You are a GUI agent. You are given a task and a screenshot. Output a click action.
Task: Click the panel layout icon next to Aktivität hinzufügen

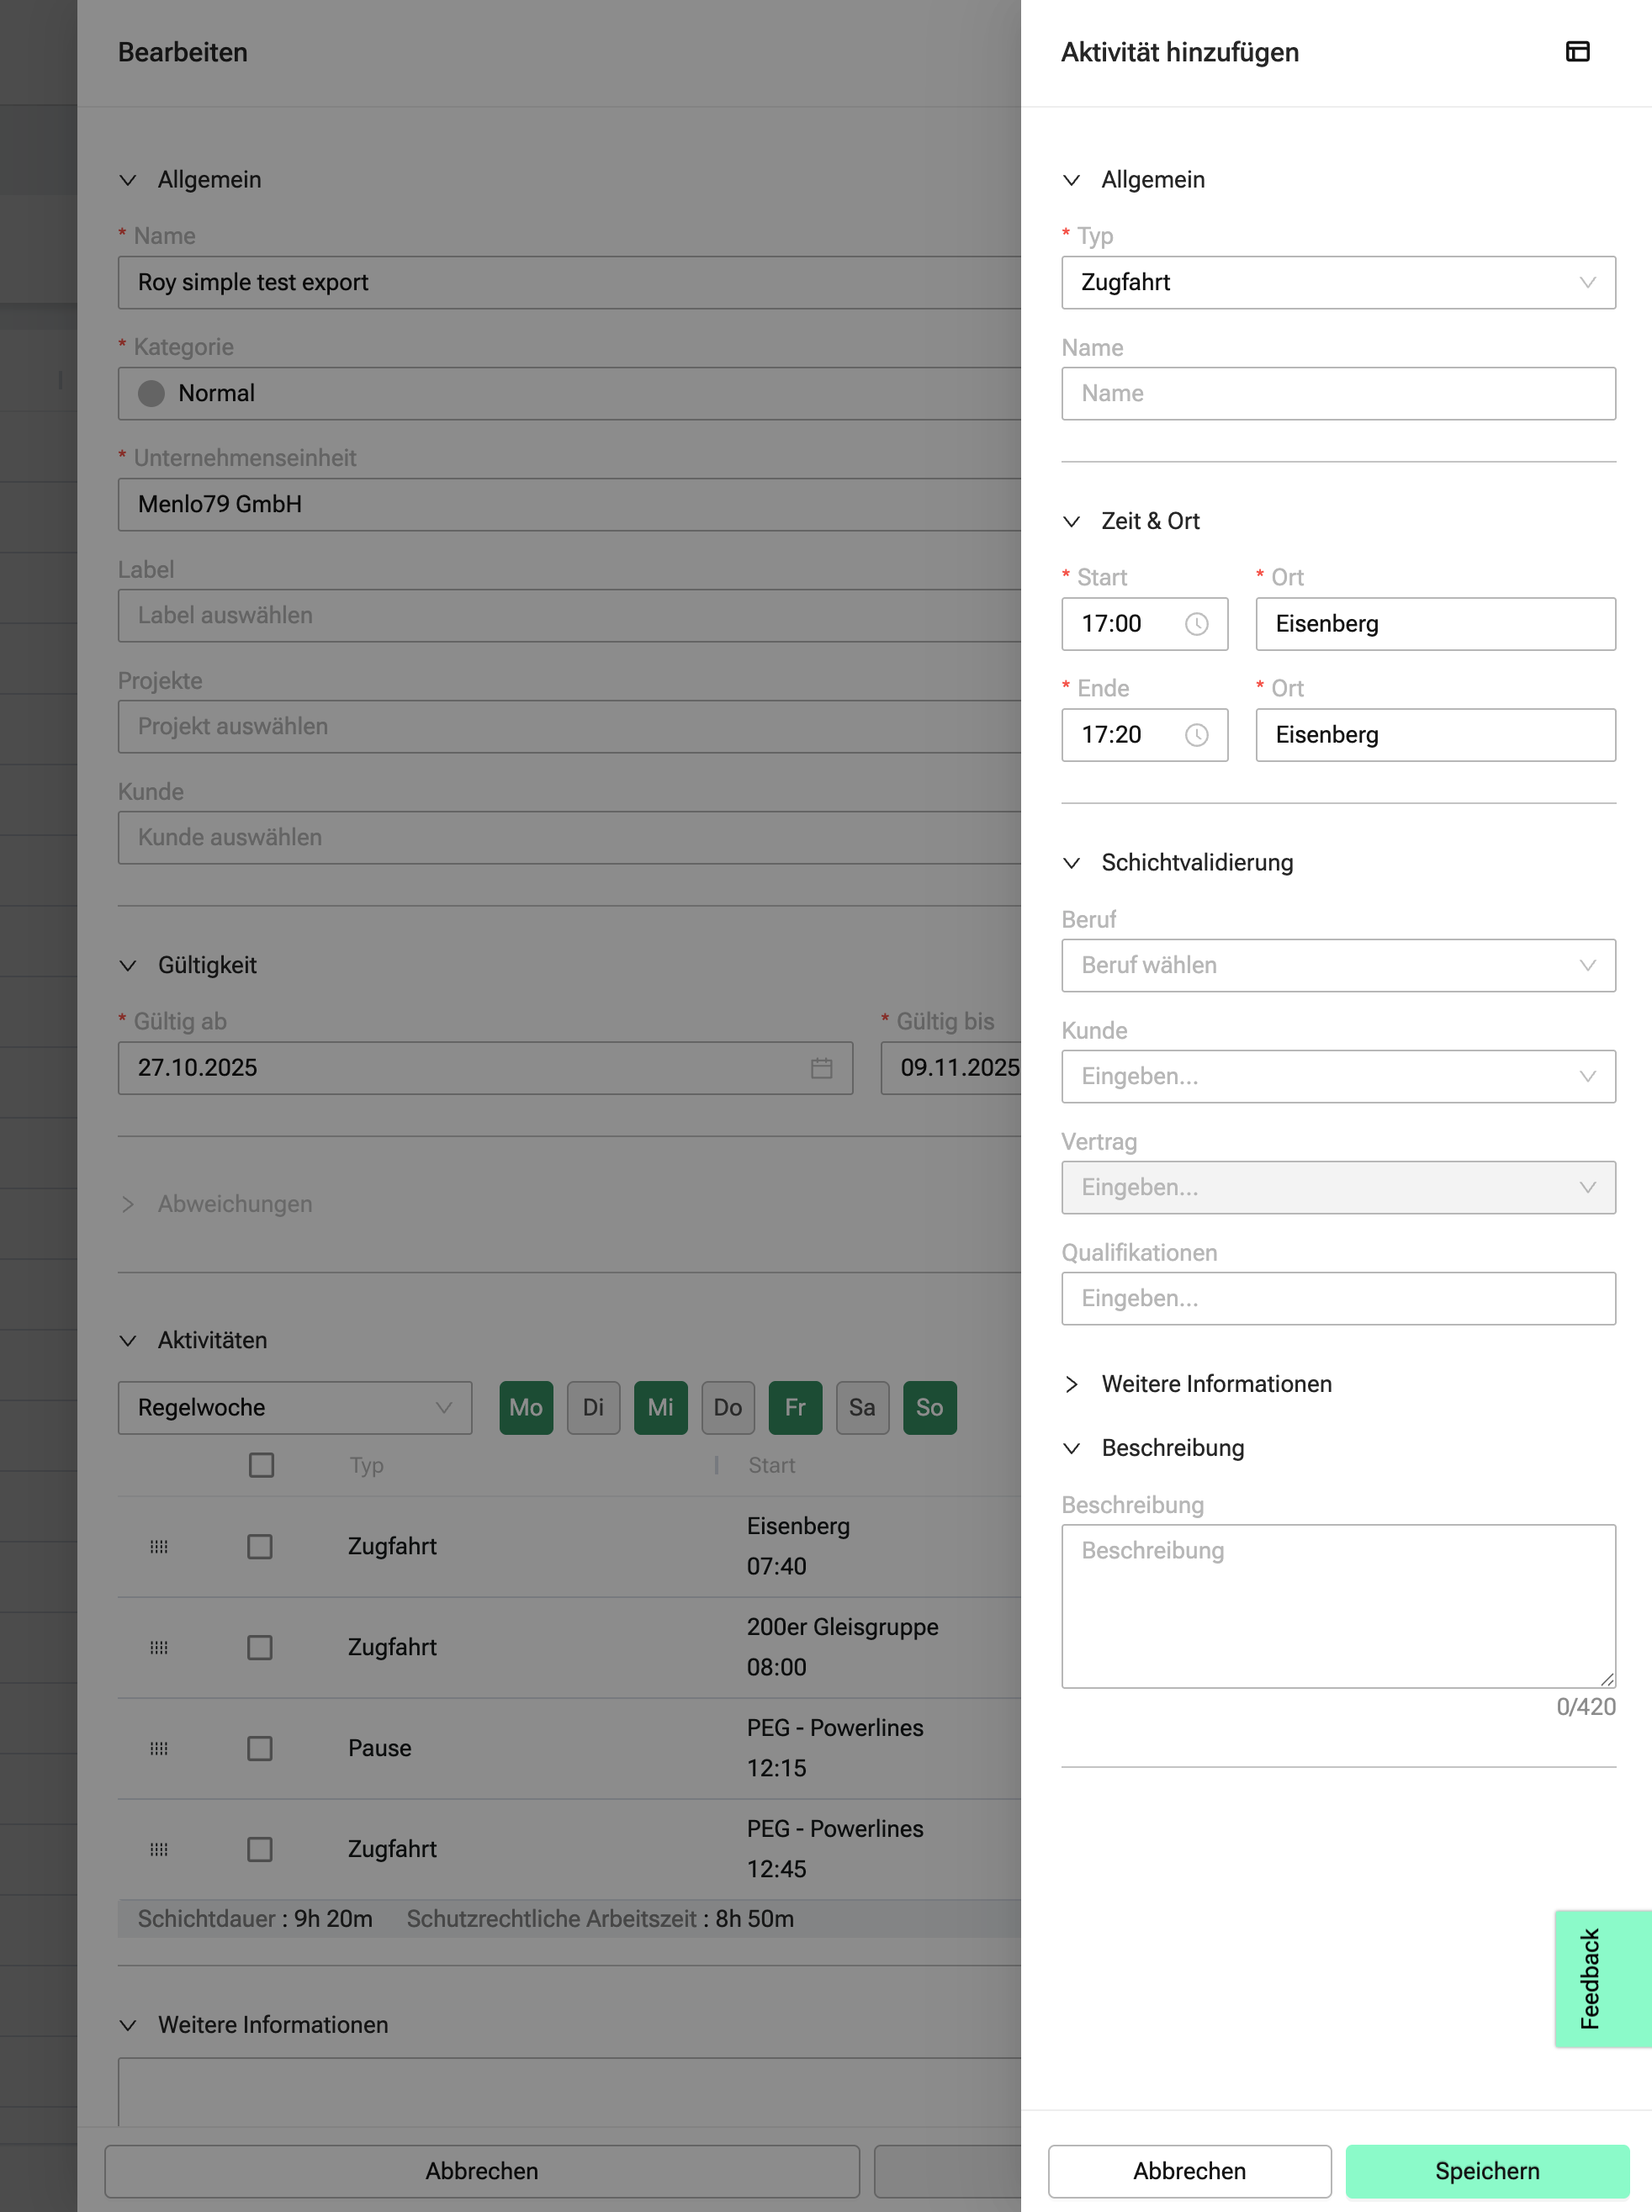coord(1577,52)
